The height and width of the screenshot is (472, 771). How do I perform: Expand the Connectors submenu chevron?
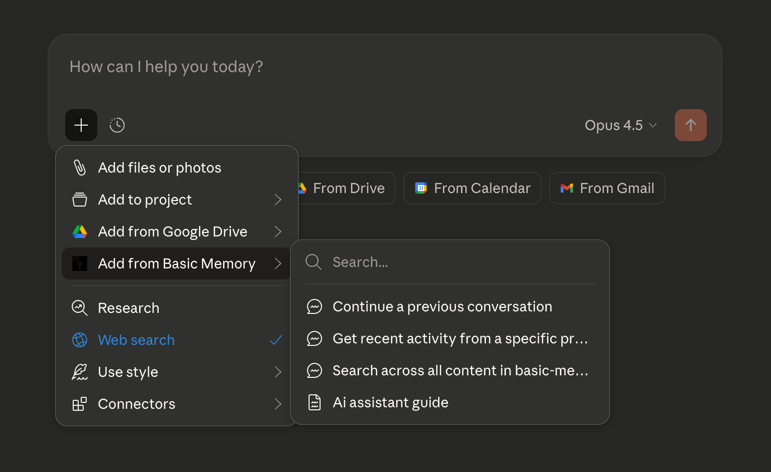278,404
